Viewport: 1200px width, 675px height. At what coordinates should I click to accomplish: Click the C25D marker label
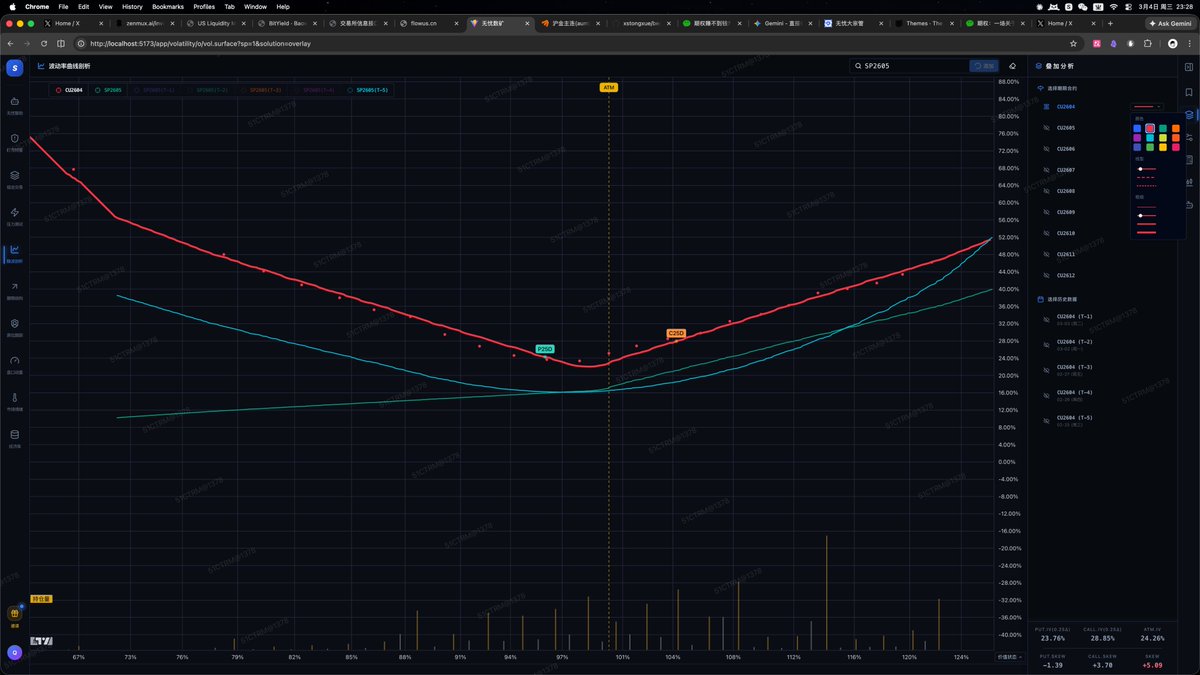[x=676, y=332]
